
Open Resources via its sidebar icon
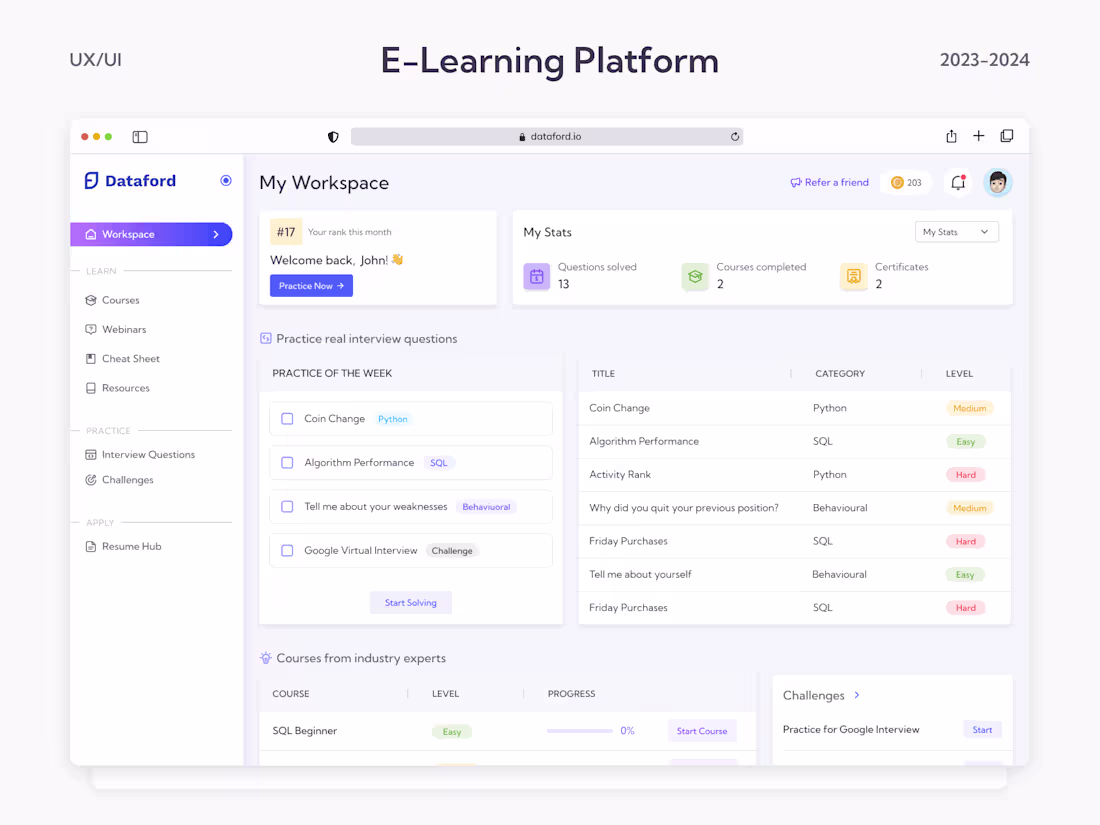[x=90, y=388]
